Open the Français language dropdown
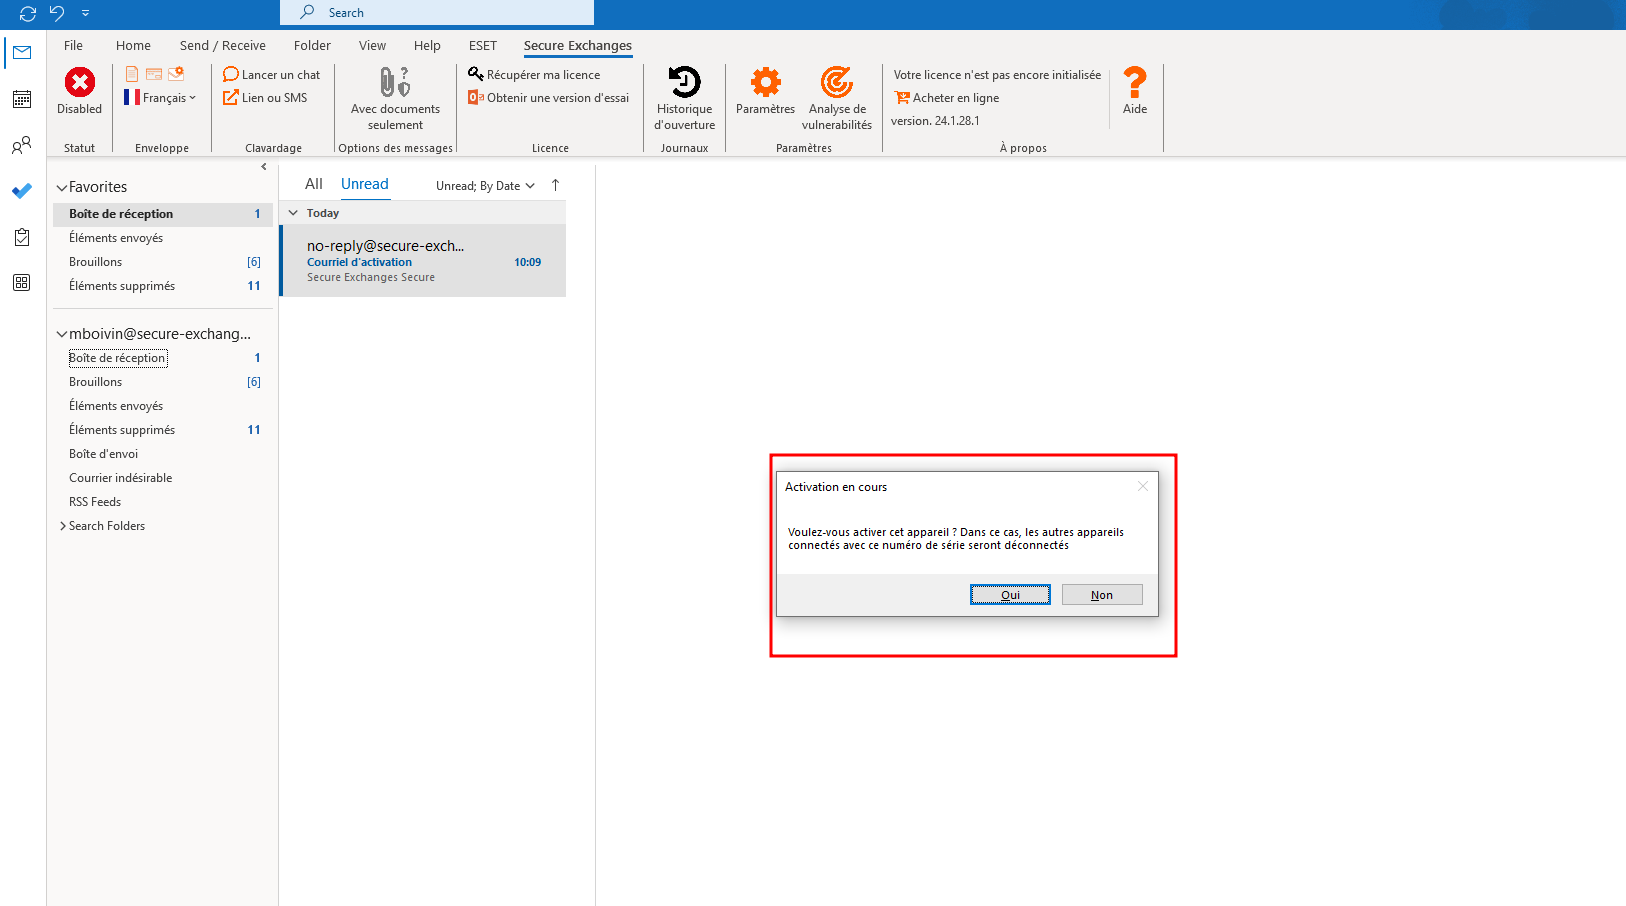This screenshot has width=1626, height=906. [160, 97]
